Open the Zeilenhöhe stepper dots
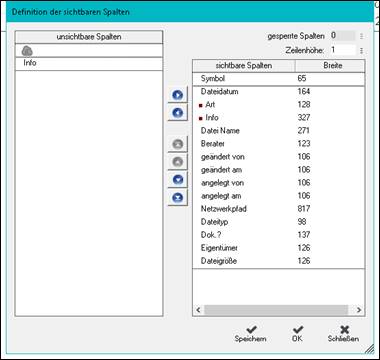 point(362,51)
